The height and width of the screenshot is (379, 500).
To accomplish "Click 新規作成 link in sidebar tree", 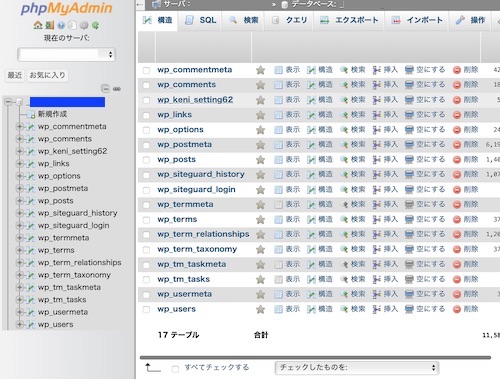I will 52,114.
